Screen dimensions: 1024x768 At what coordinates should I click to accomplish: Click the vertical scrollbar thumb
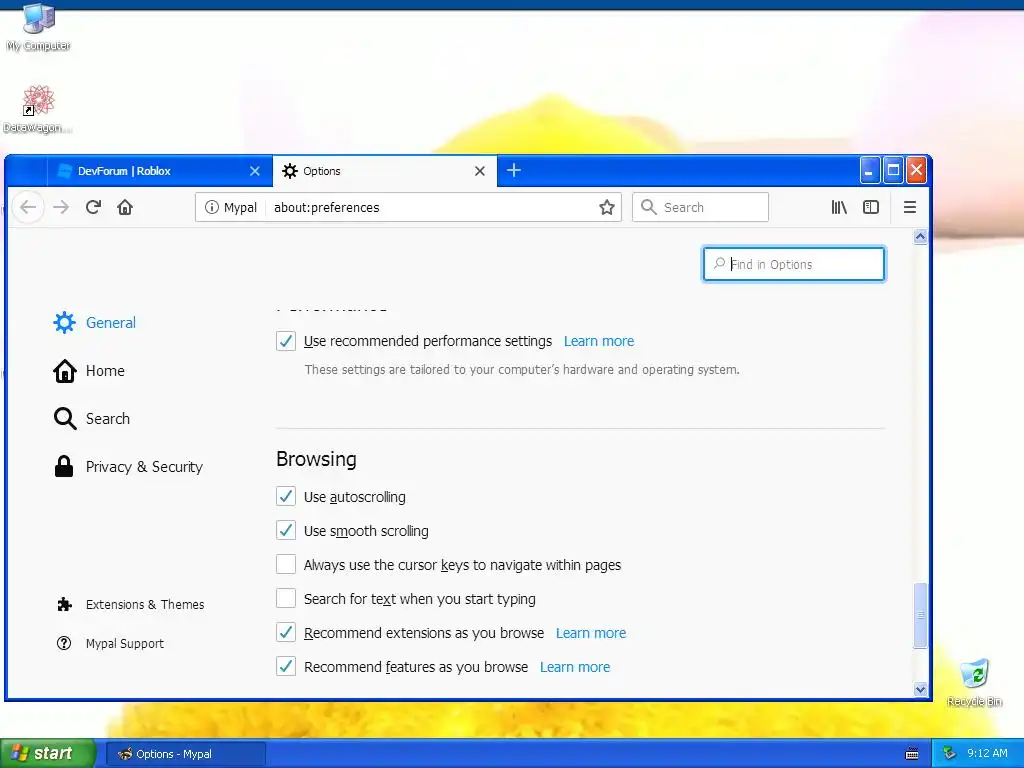[x=920, y=615]
